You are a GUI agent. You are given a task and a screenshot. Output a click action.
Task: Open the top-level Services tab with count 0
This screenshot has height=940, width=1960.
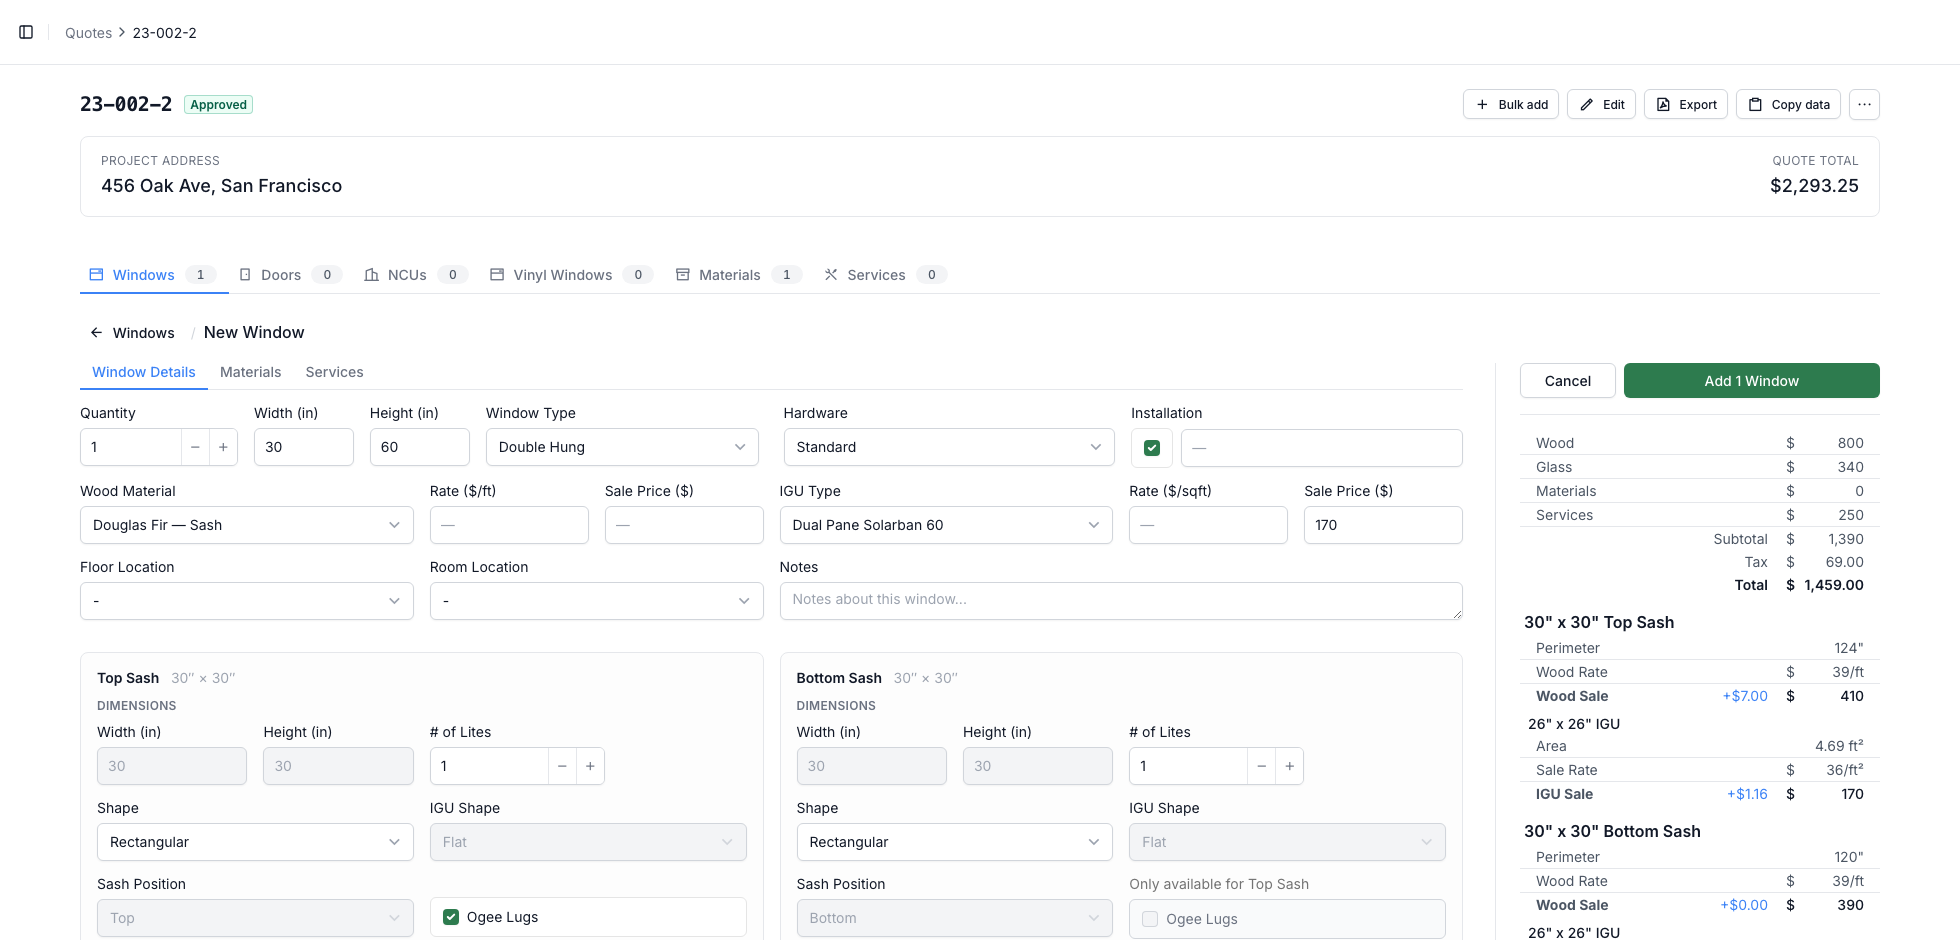[x=885, y=275]
